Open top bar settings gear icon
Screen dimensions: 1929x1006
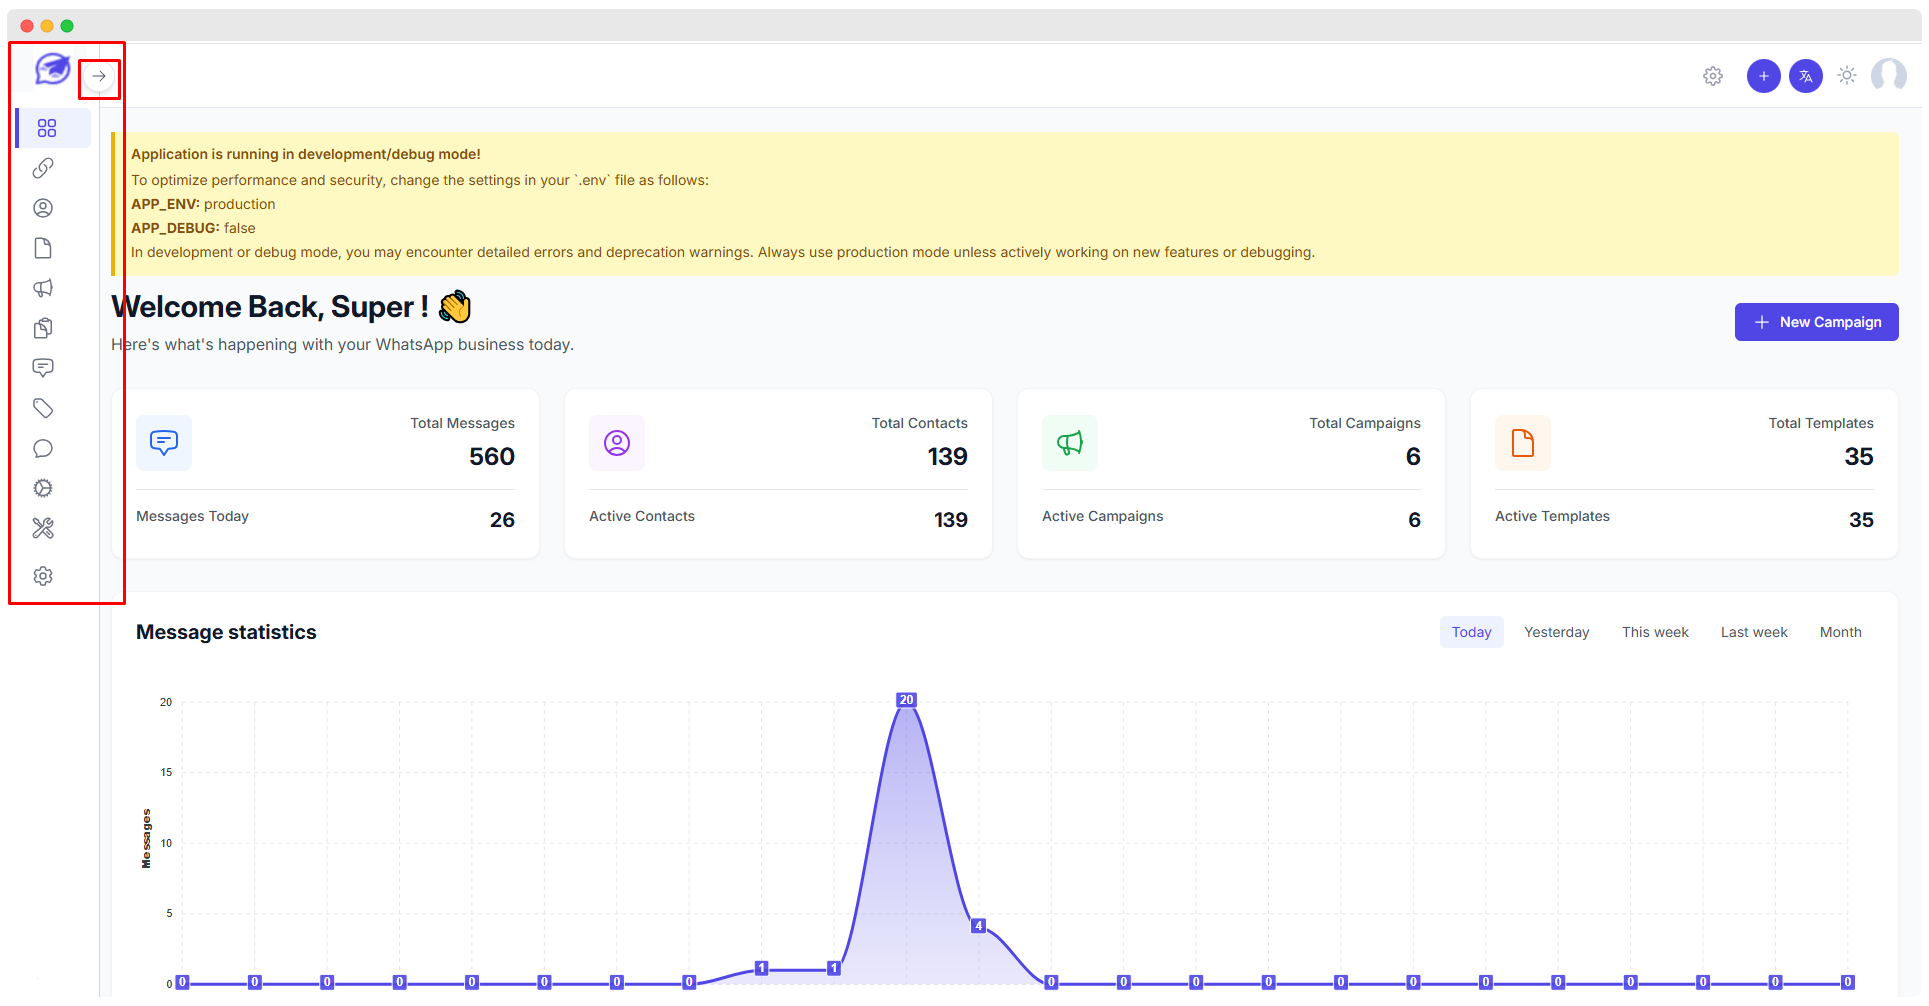tap(1713, 76)
